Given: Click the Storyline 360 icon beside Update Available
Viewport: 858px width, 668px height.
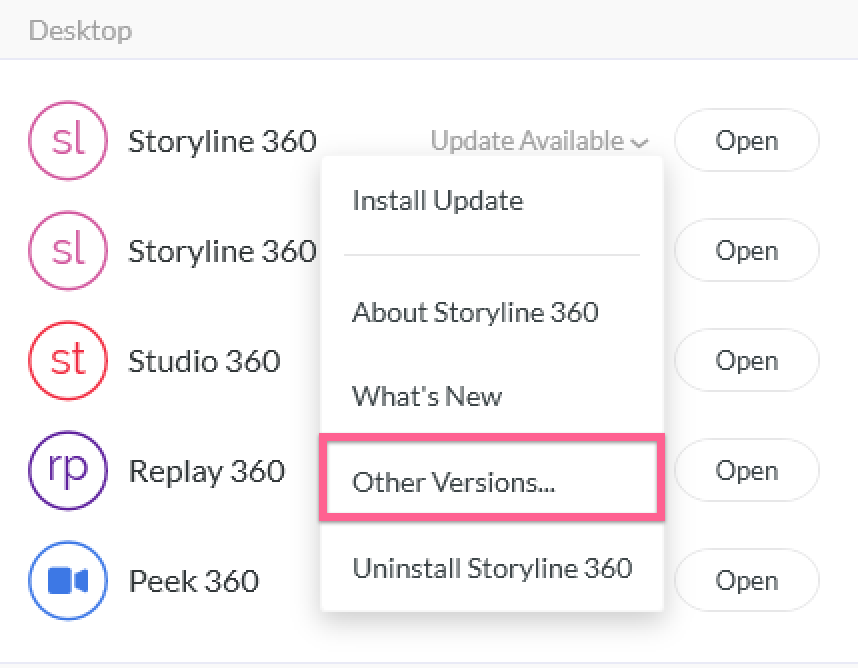Looking at the screenshot, I should (x=68, y=141).
